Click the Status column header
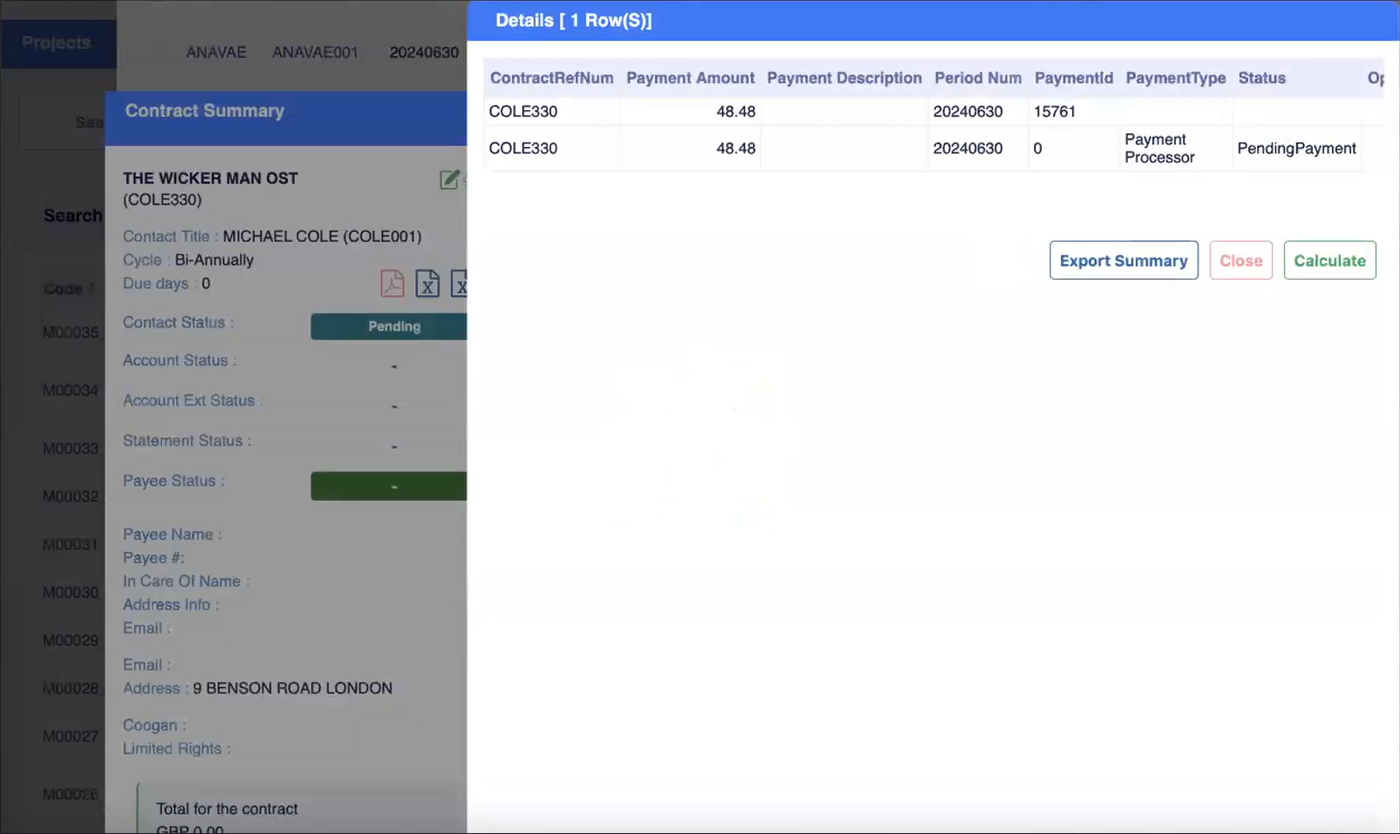The image size is (1400, 834). pos(1261,78)
